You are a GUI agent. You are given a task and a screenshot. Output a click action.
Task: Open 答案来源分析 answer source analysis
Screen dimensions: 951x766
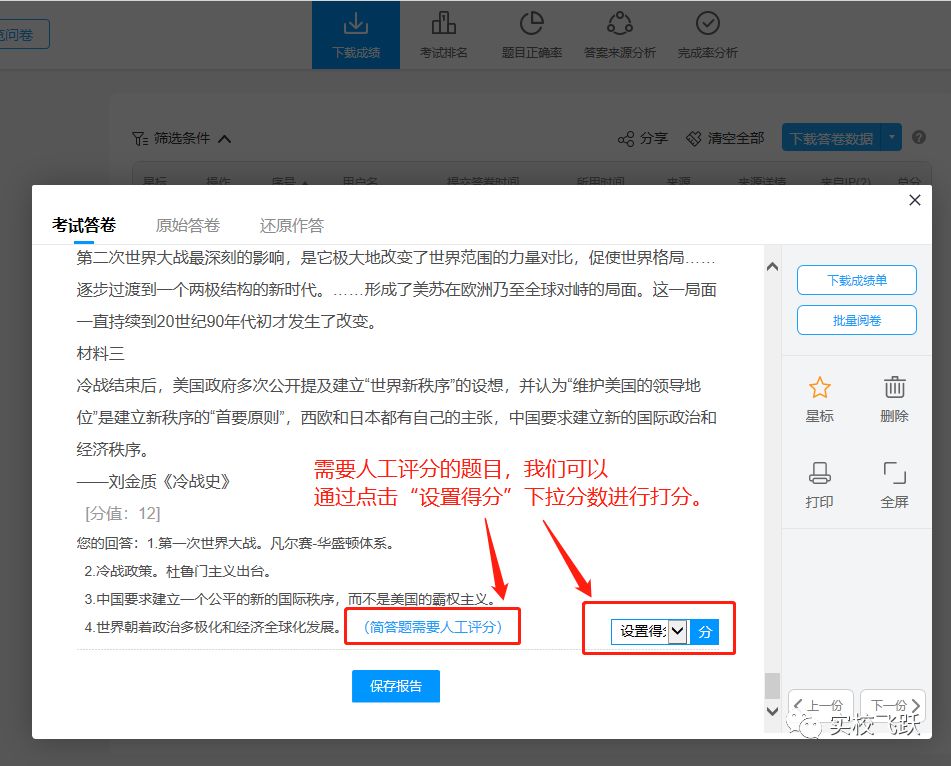point(619,33)
